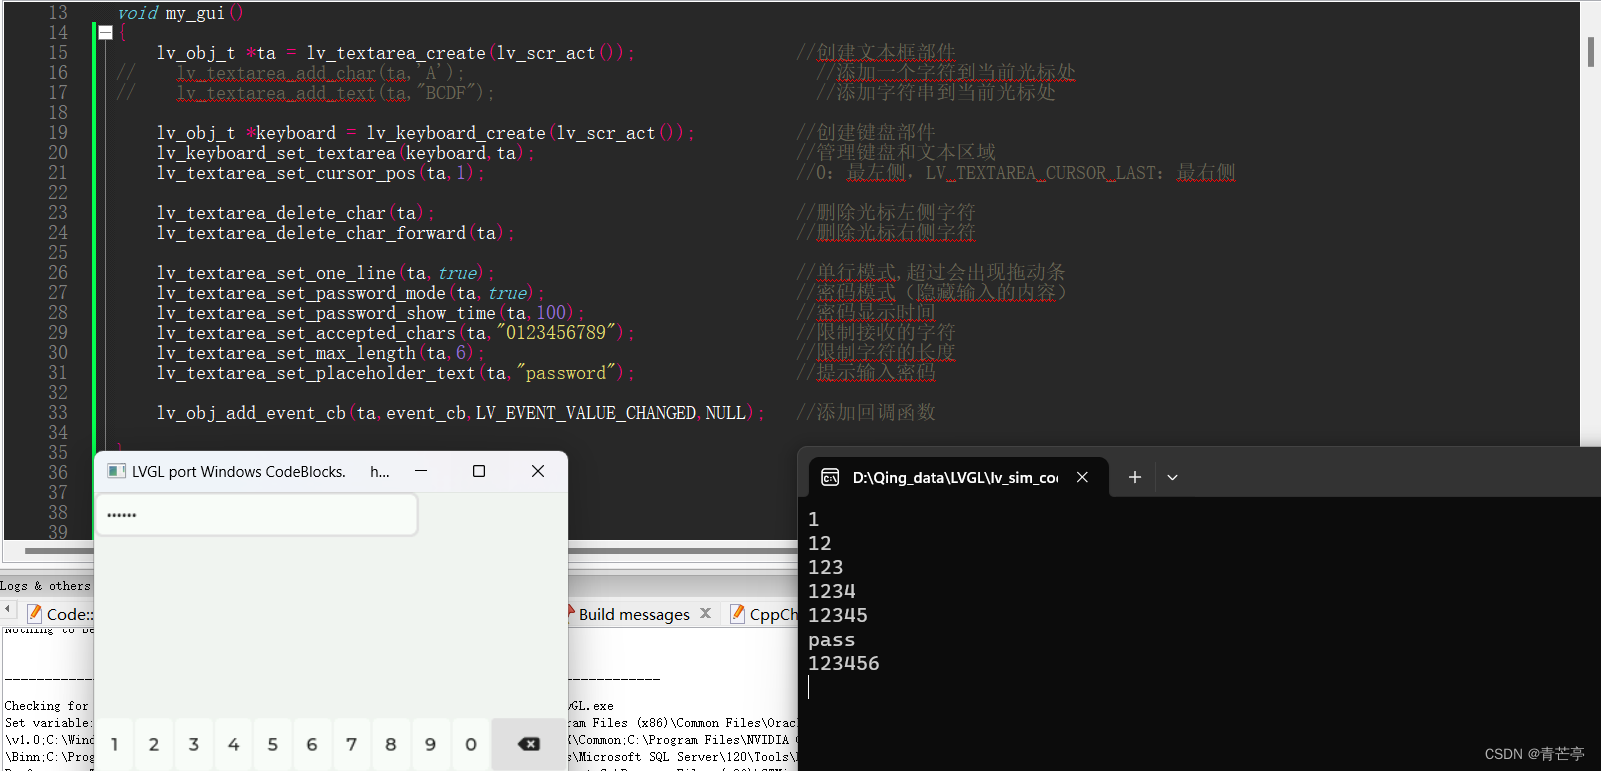Click line number 26 in the gutter
This screenshot has height=771, width=1601.
(58, 273)
